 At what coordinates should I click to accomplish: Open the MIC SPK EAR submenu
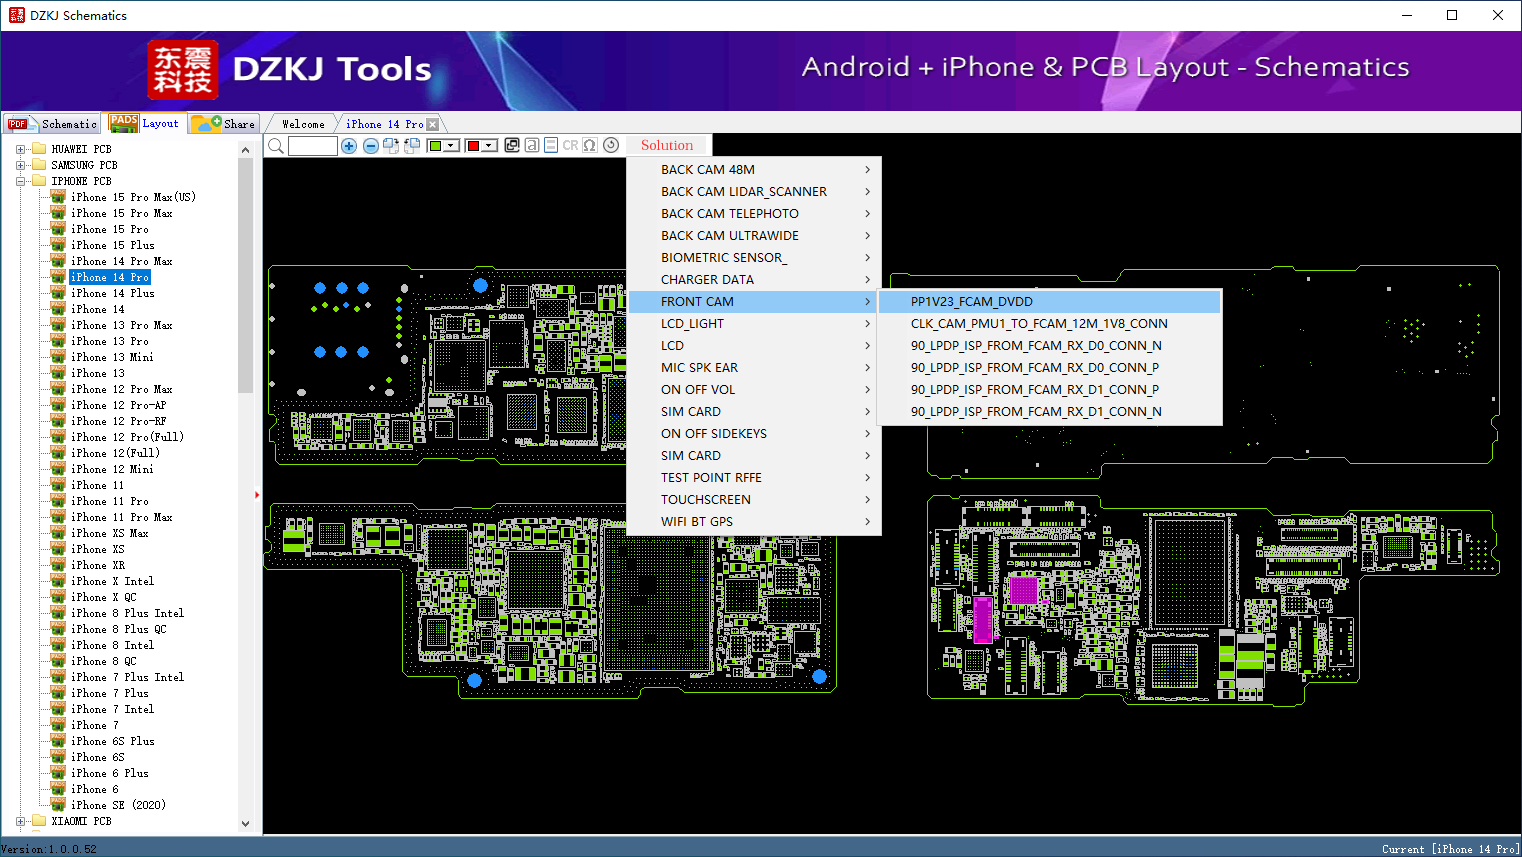(754, 368)
